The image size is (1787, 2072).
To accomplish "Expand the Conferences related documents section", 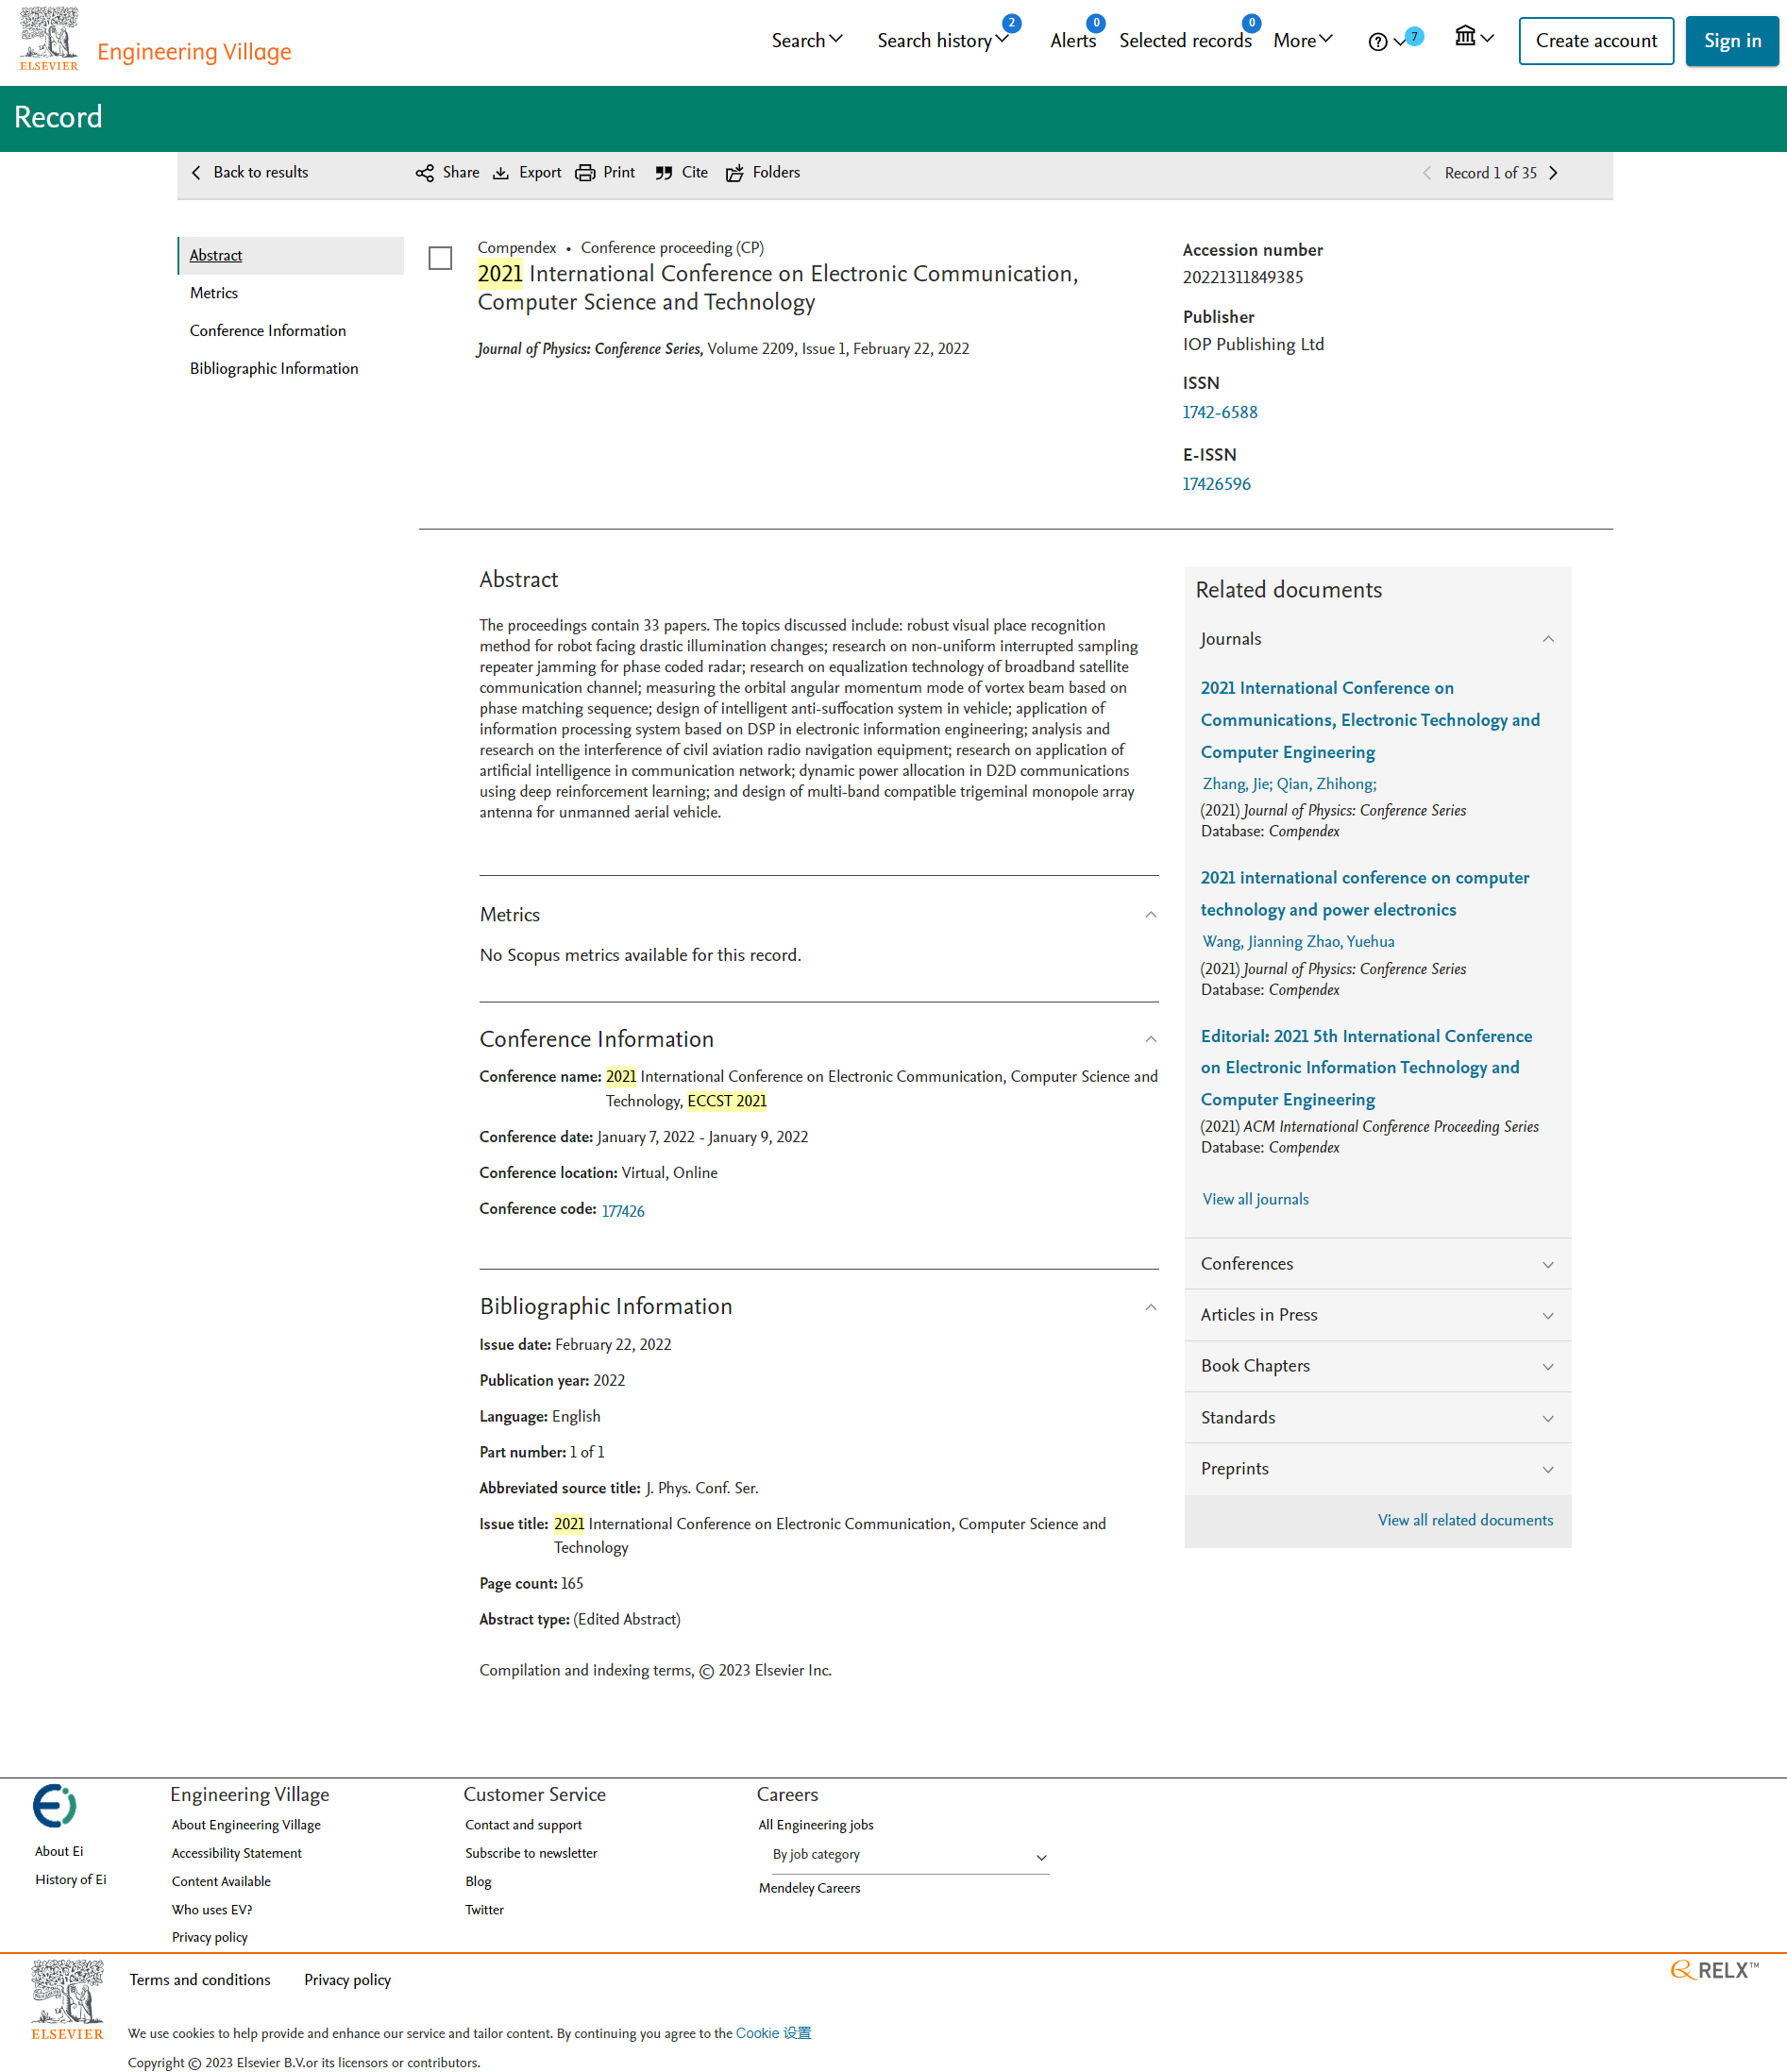I will [x=1548, y=1264].
